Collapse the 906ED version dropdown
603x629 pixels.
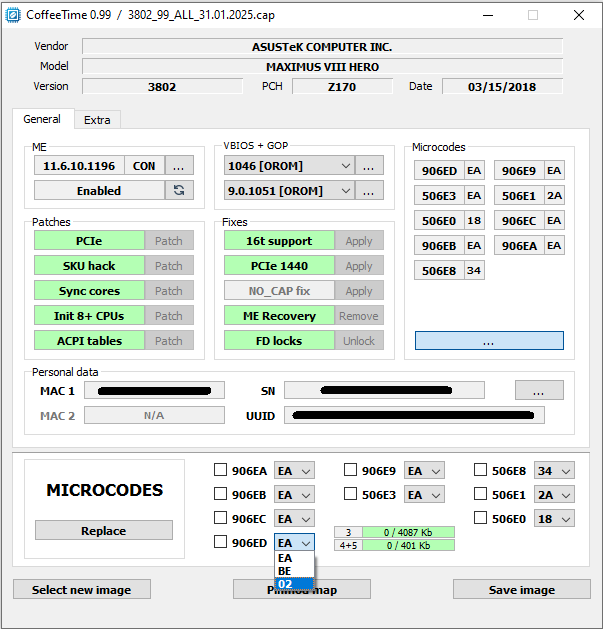(294, 543)
